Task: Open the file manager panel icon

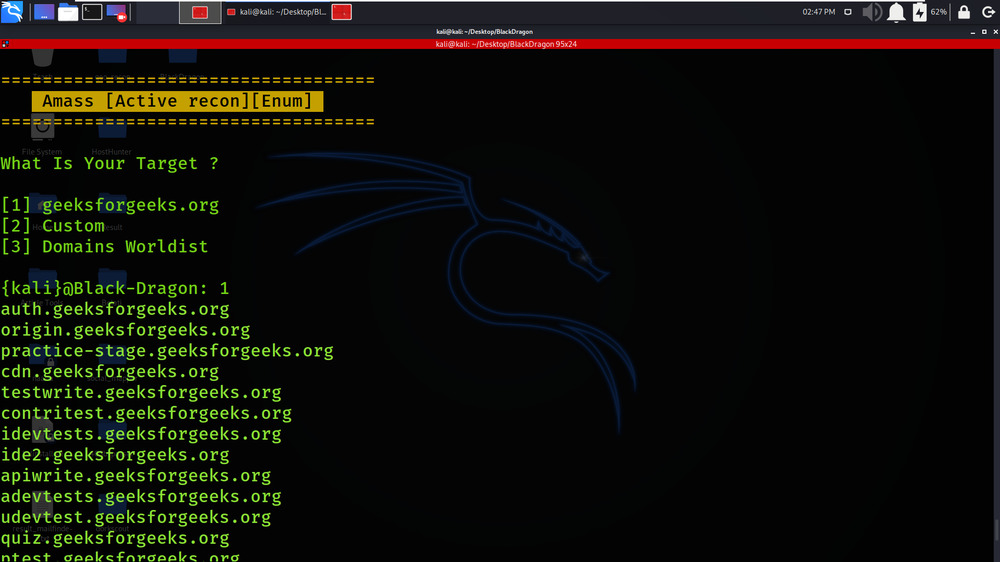Action: [68, 12]
